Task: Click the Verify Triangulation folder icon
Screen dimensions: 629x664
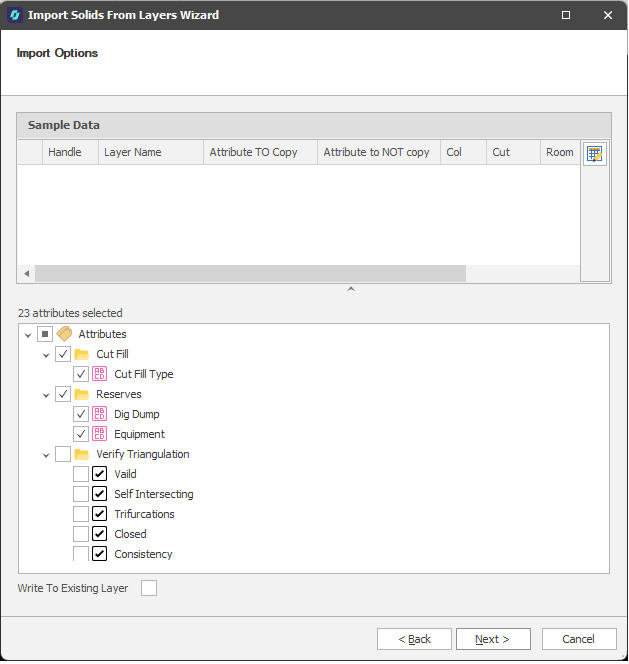Action: pyautogui.click(x=82, y=454)
